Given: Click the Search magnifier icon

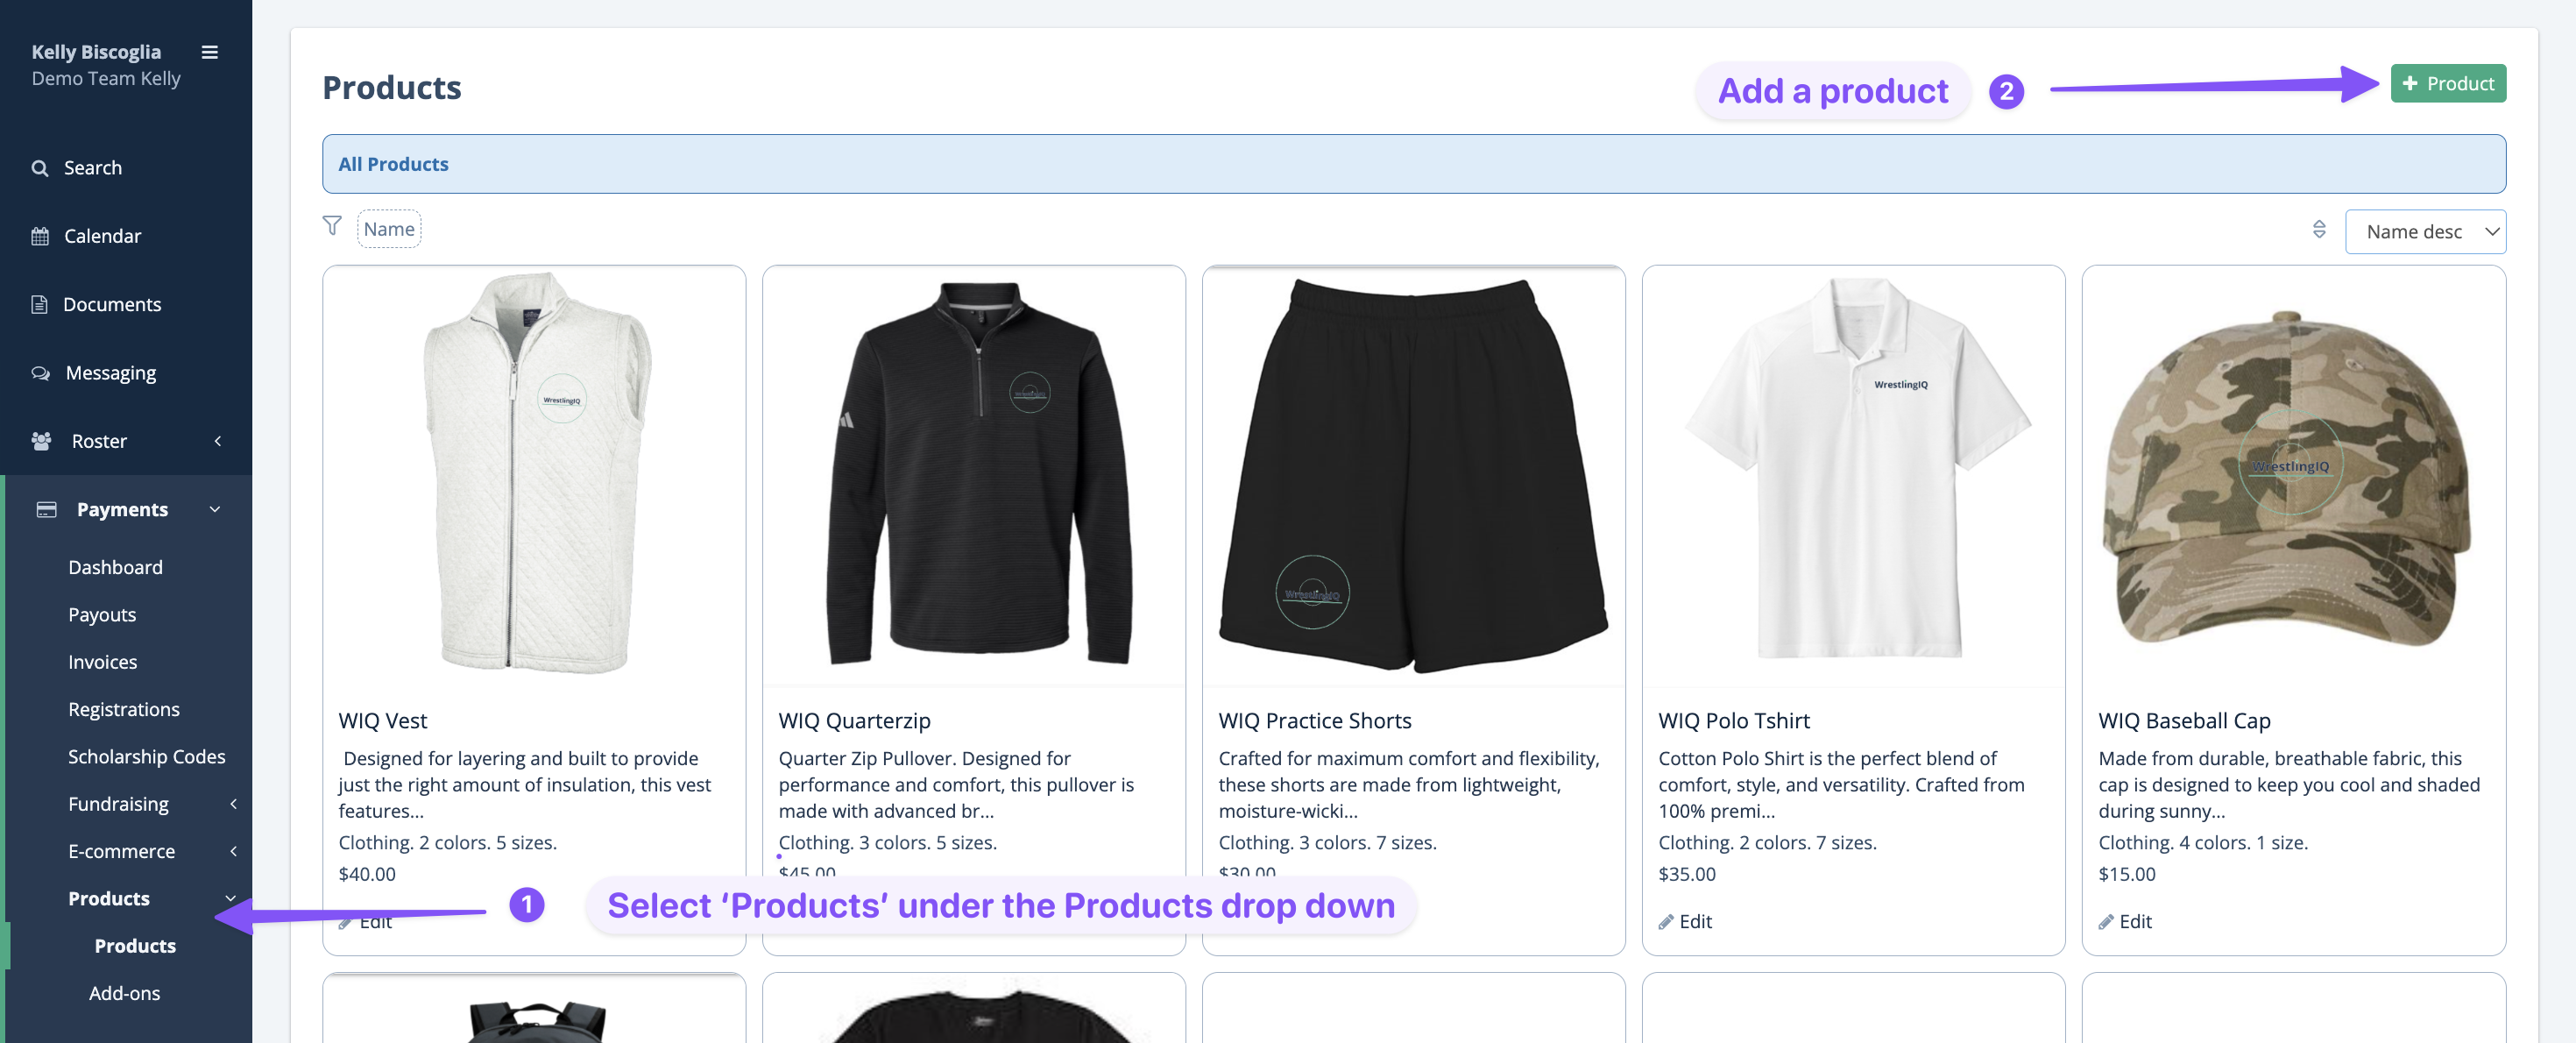Looking at the screenshot, I should [x=40, y=168].
